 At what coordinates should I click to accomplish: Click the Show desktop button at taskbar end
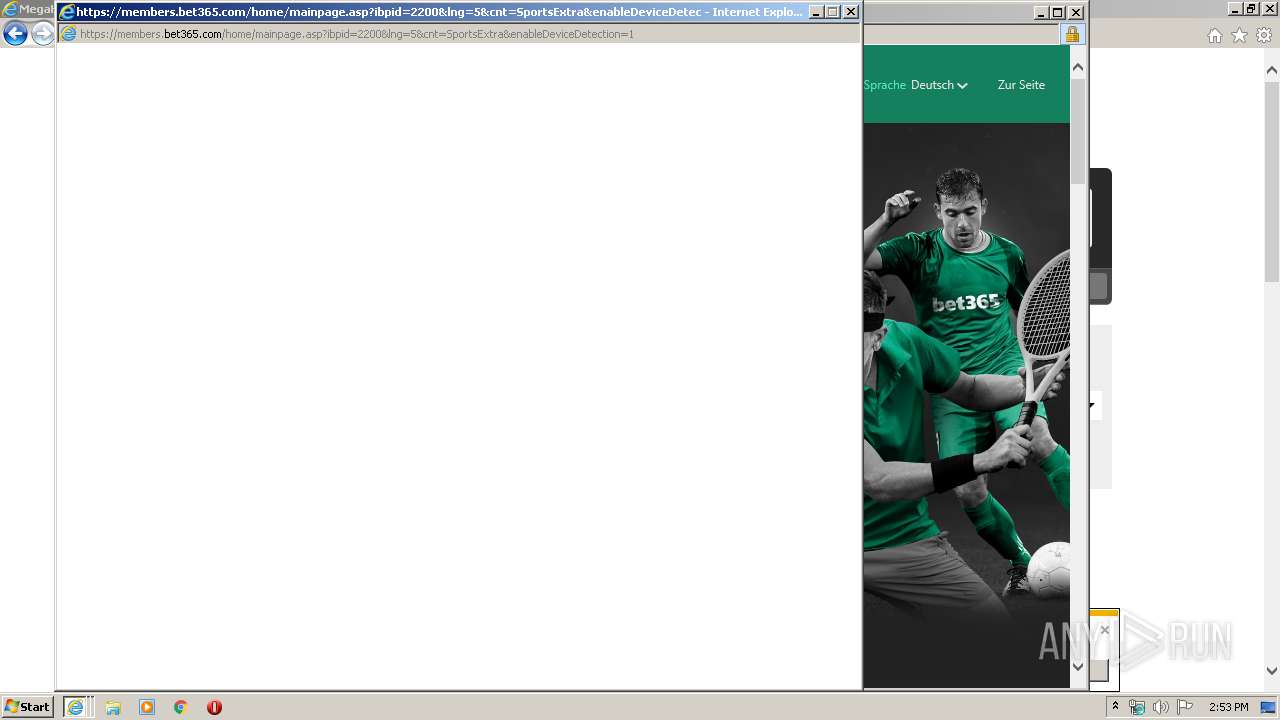click(1268, 707)
